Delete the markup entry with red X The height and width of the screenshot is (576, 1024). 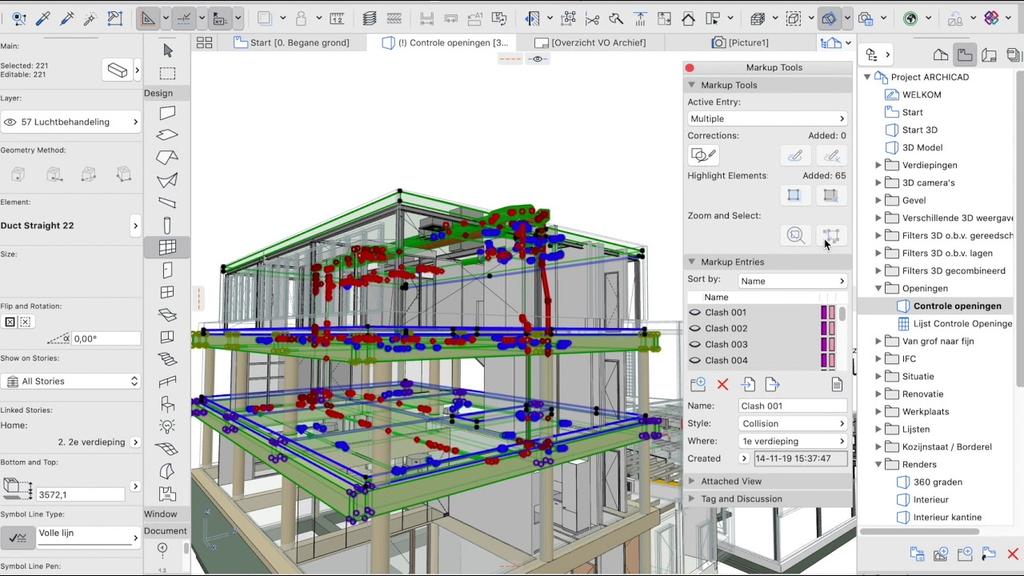722,384
